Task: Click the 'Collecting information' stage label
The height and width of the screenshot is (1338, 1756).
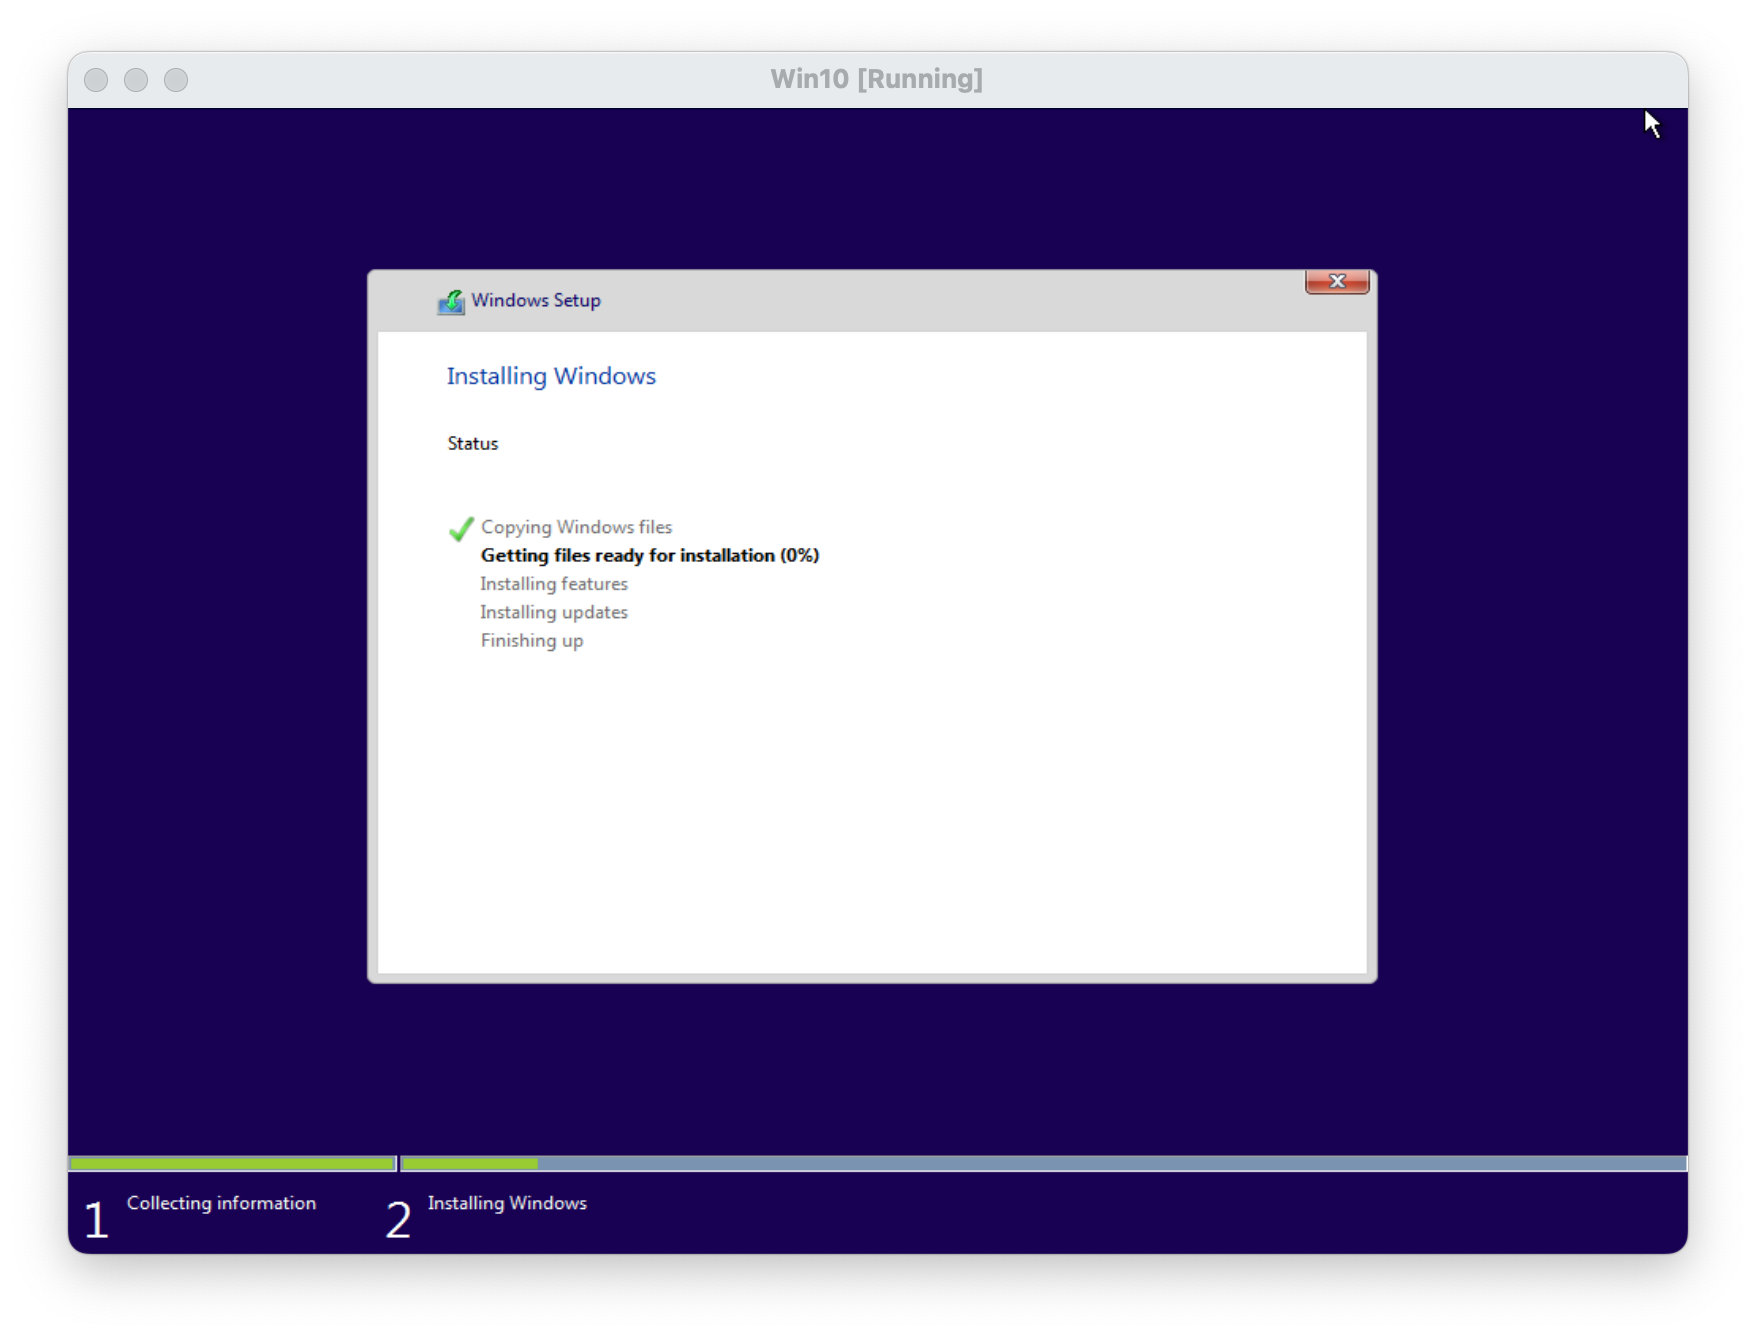Action: click(221, 1203)
